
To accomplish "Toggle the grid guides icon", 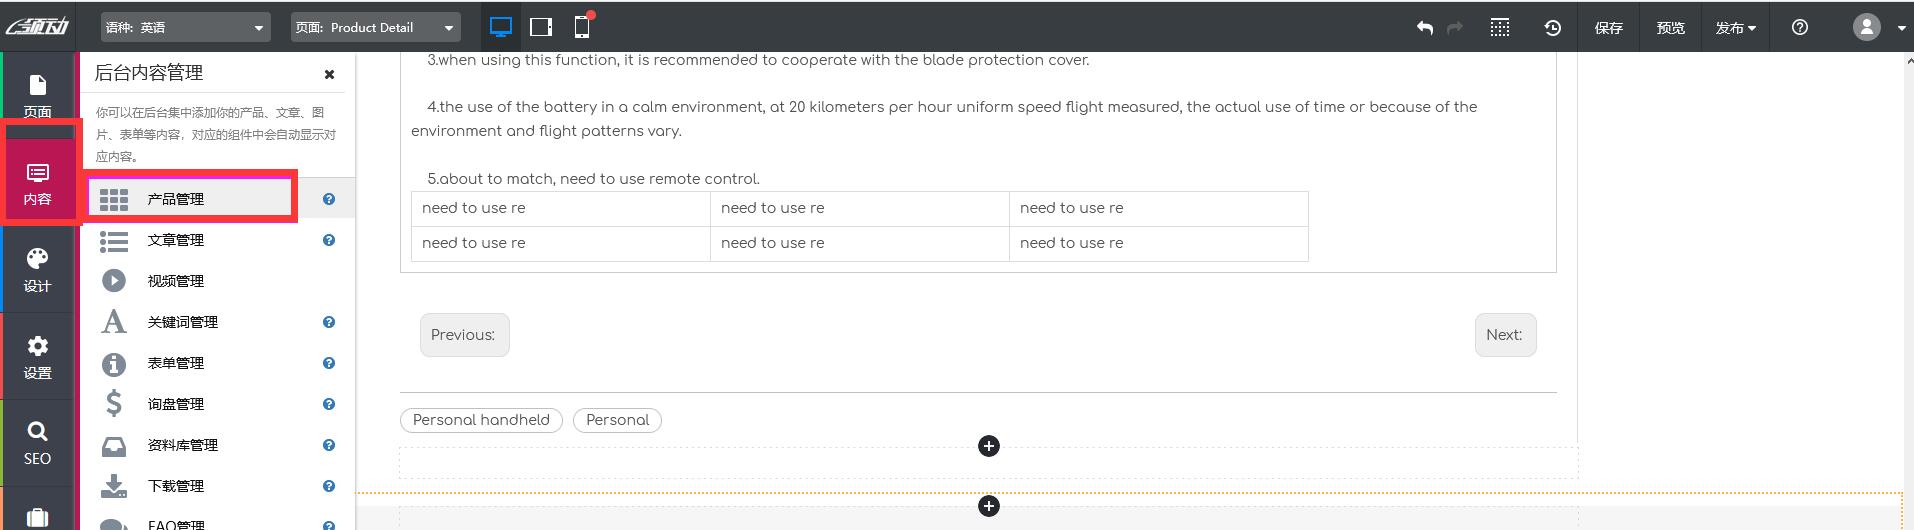I will (1499, 28).
